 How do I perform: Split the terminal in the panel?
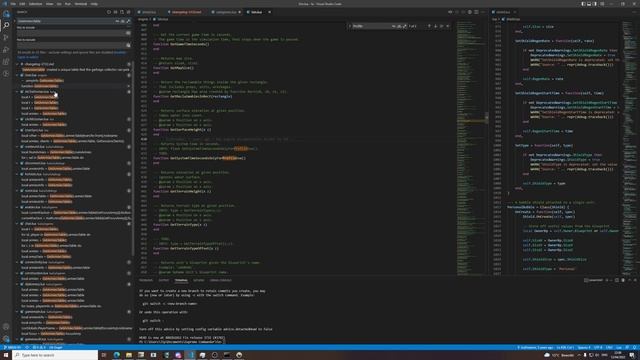pos(617,280)
